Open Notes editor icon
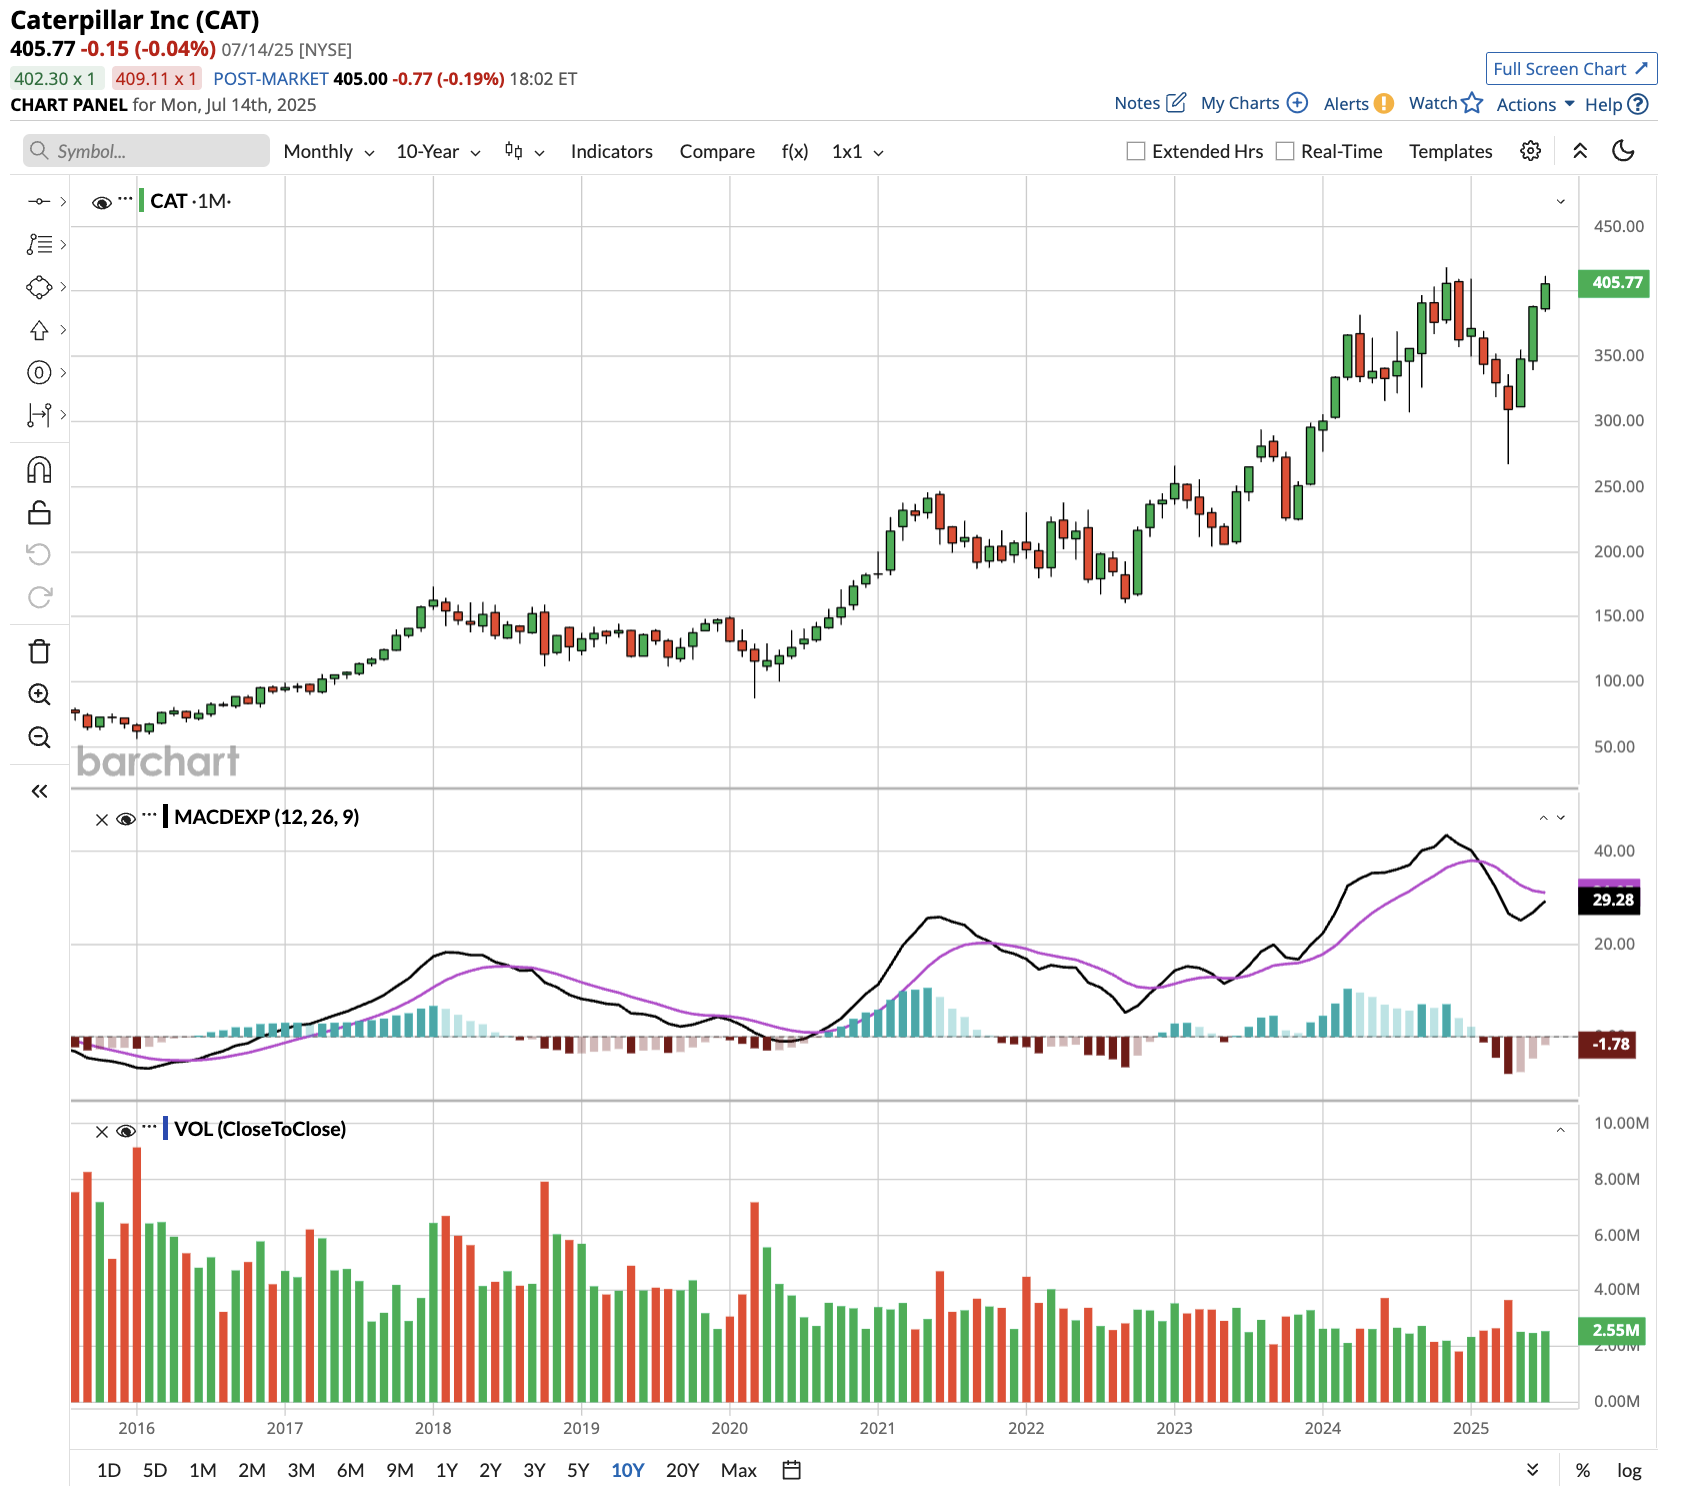 click(x=1177, y=102)
